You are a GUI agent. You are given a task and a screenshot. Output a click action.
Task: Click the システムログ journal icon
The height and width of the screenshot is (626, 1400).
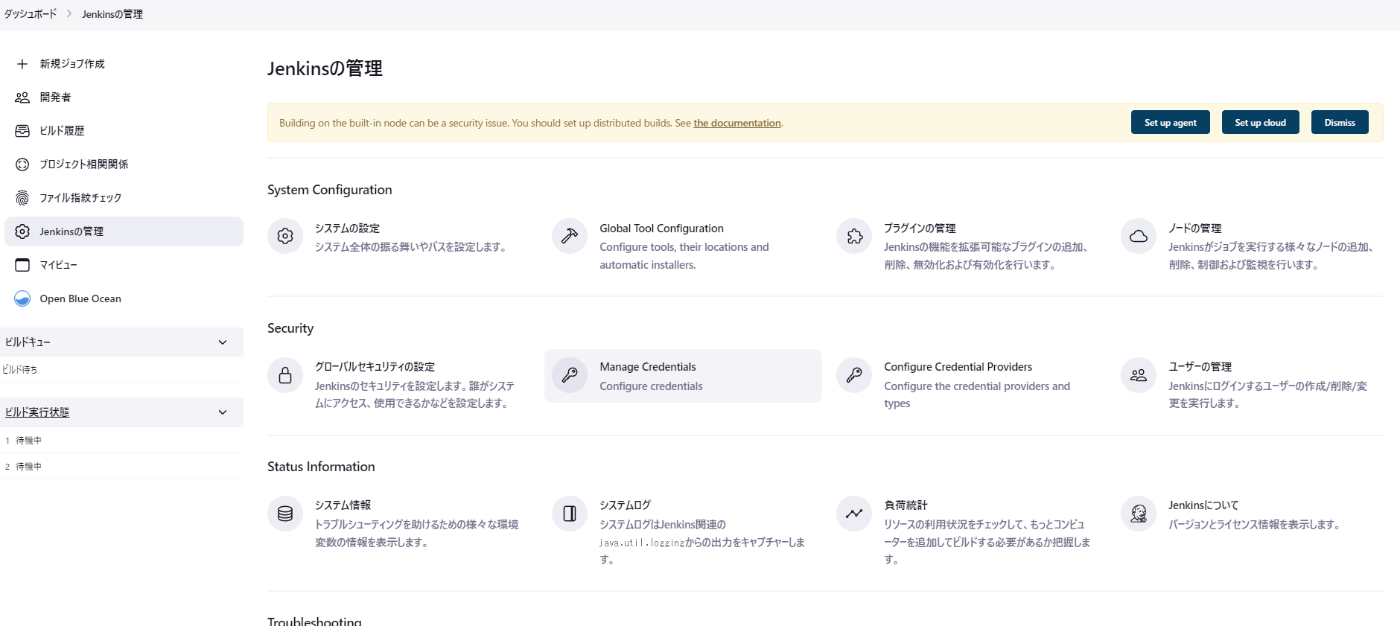[x=570, y=514]
